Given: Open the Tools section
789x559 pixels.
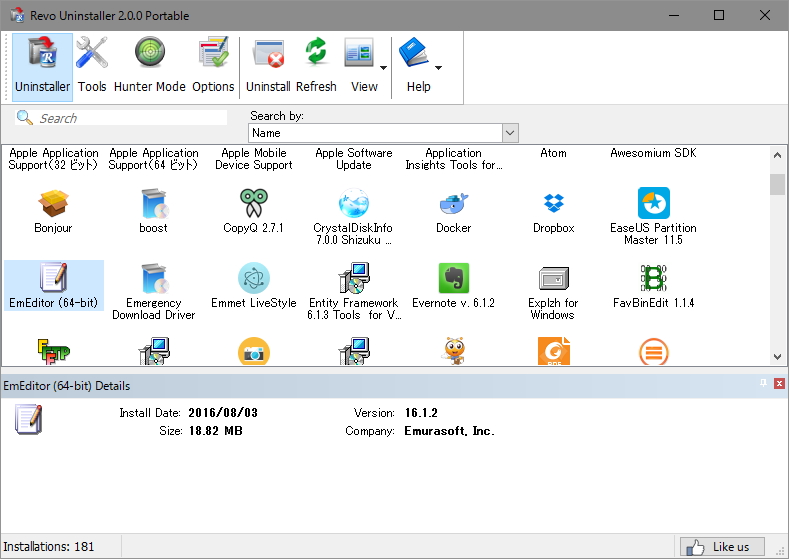Looking at the screenshot, I should pos(92,66).
